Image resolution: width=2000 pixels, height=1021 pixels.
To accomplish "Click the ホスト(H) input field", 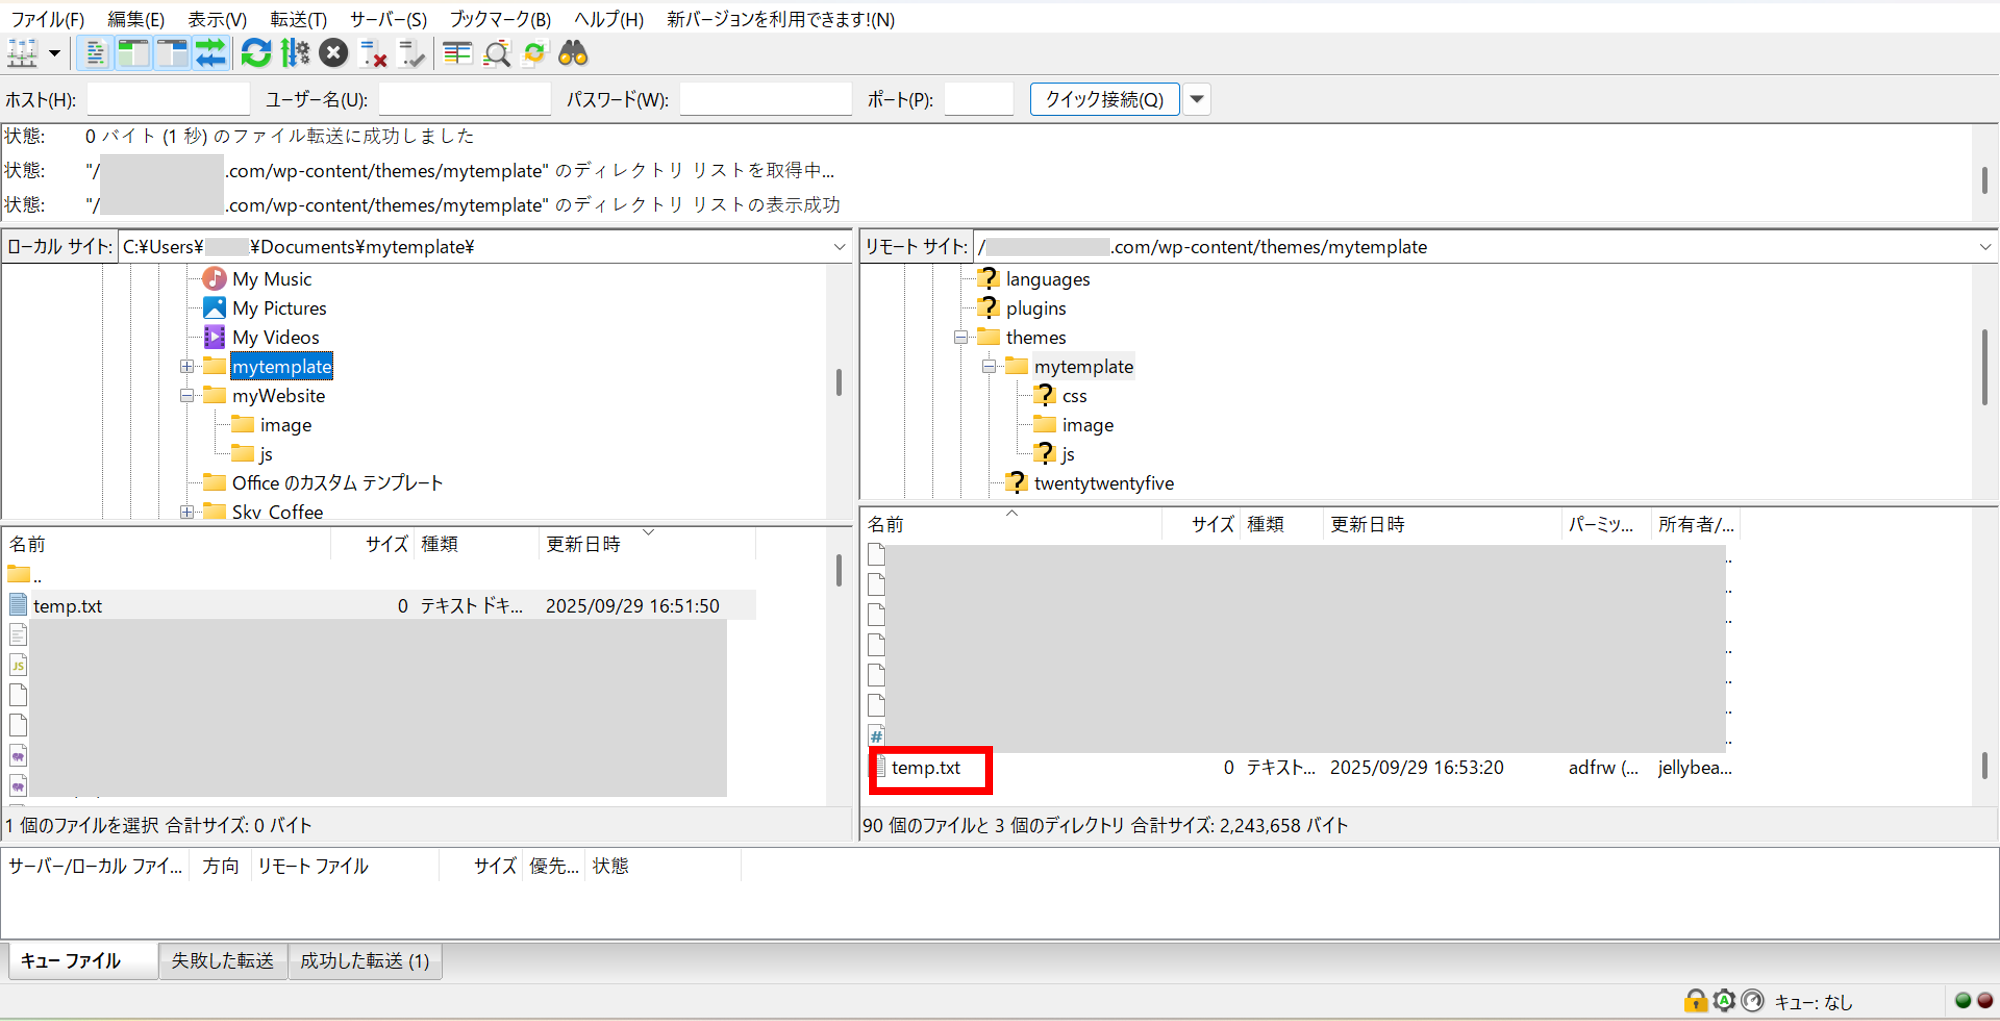I will [x=168, y=99].
